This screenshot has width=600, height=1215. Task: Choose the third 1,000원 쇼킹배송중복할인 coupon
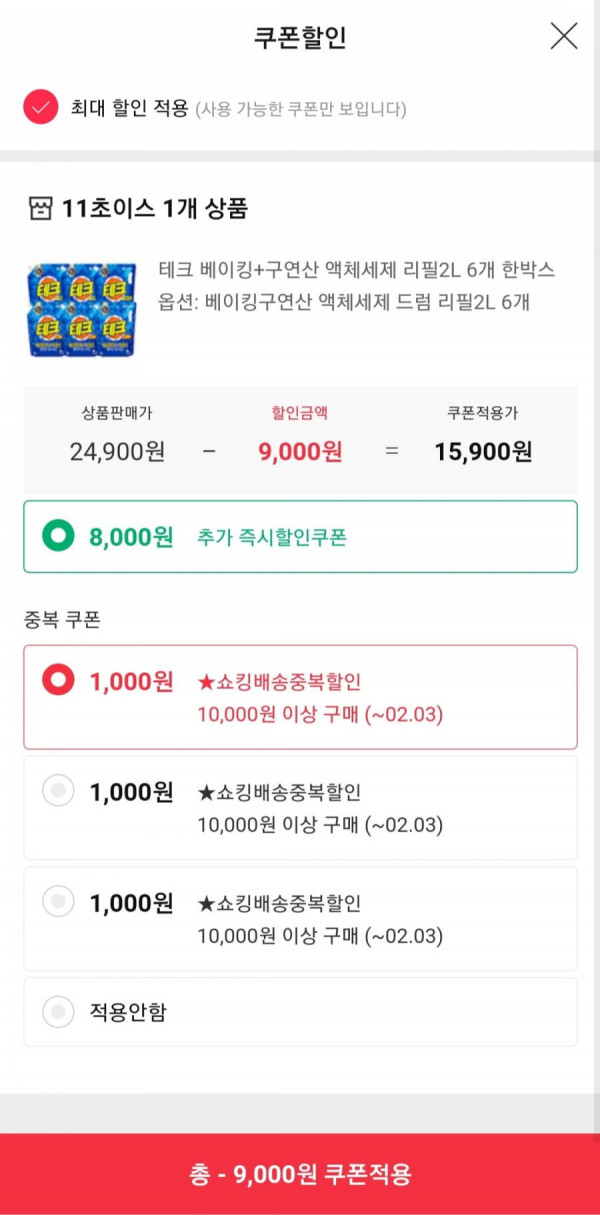[300, 918]
